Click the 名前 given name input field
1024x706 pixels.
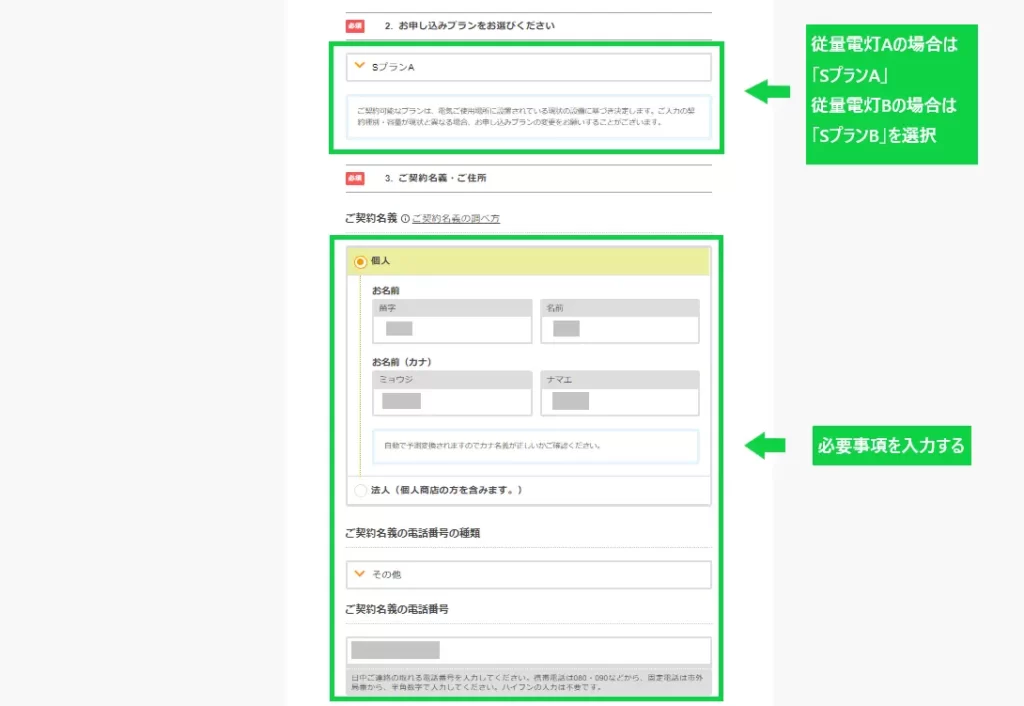(x=620, y=329)
